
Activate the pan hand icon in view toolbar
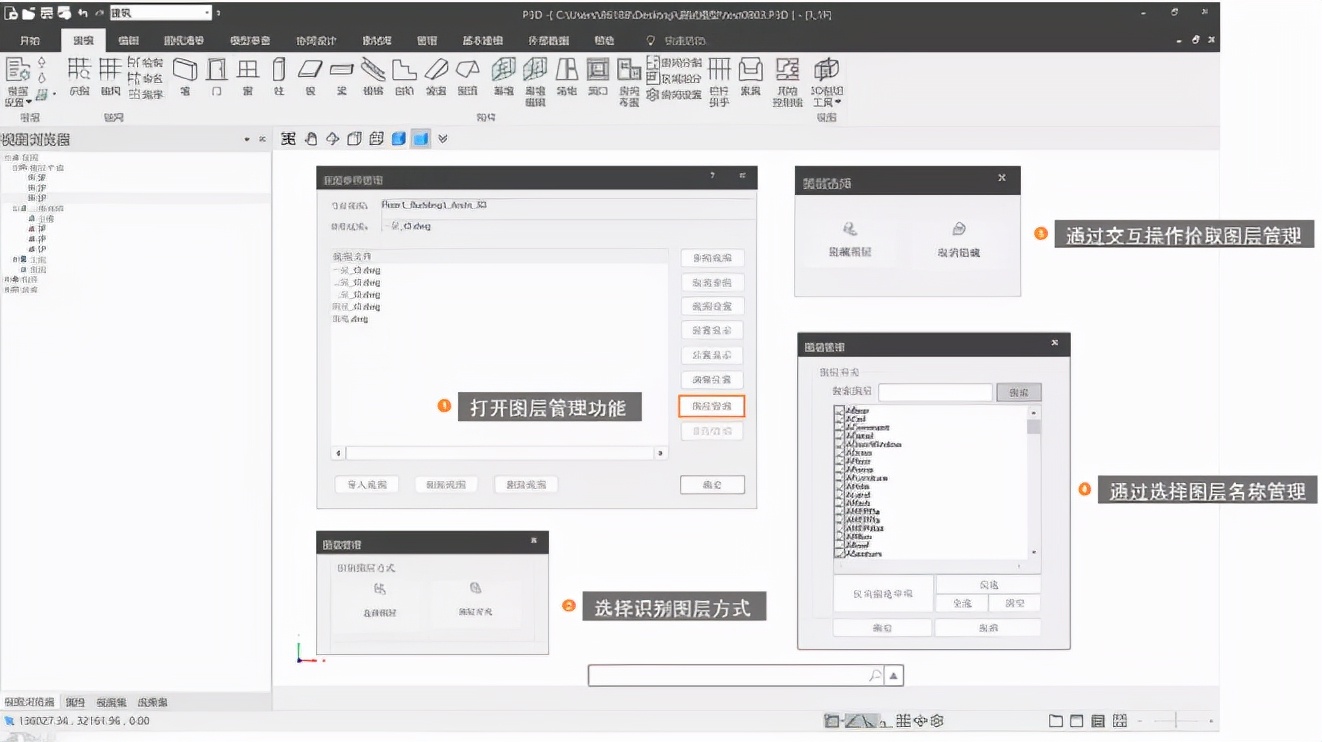[x=311, y=139]
